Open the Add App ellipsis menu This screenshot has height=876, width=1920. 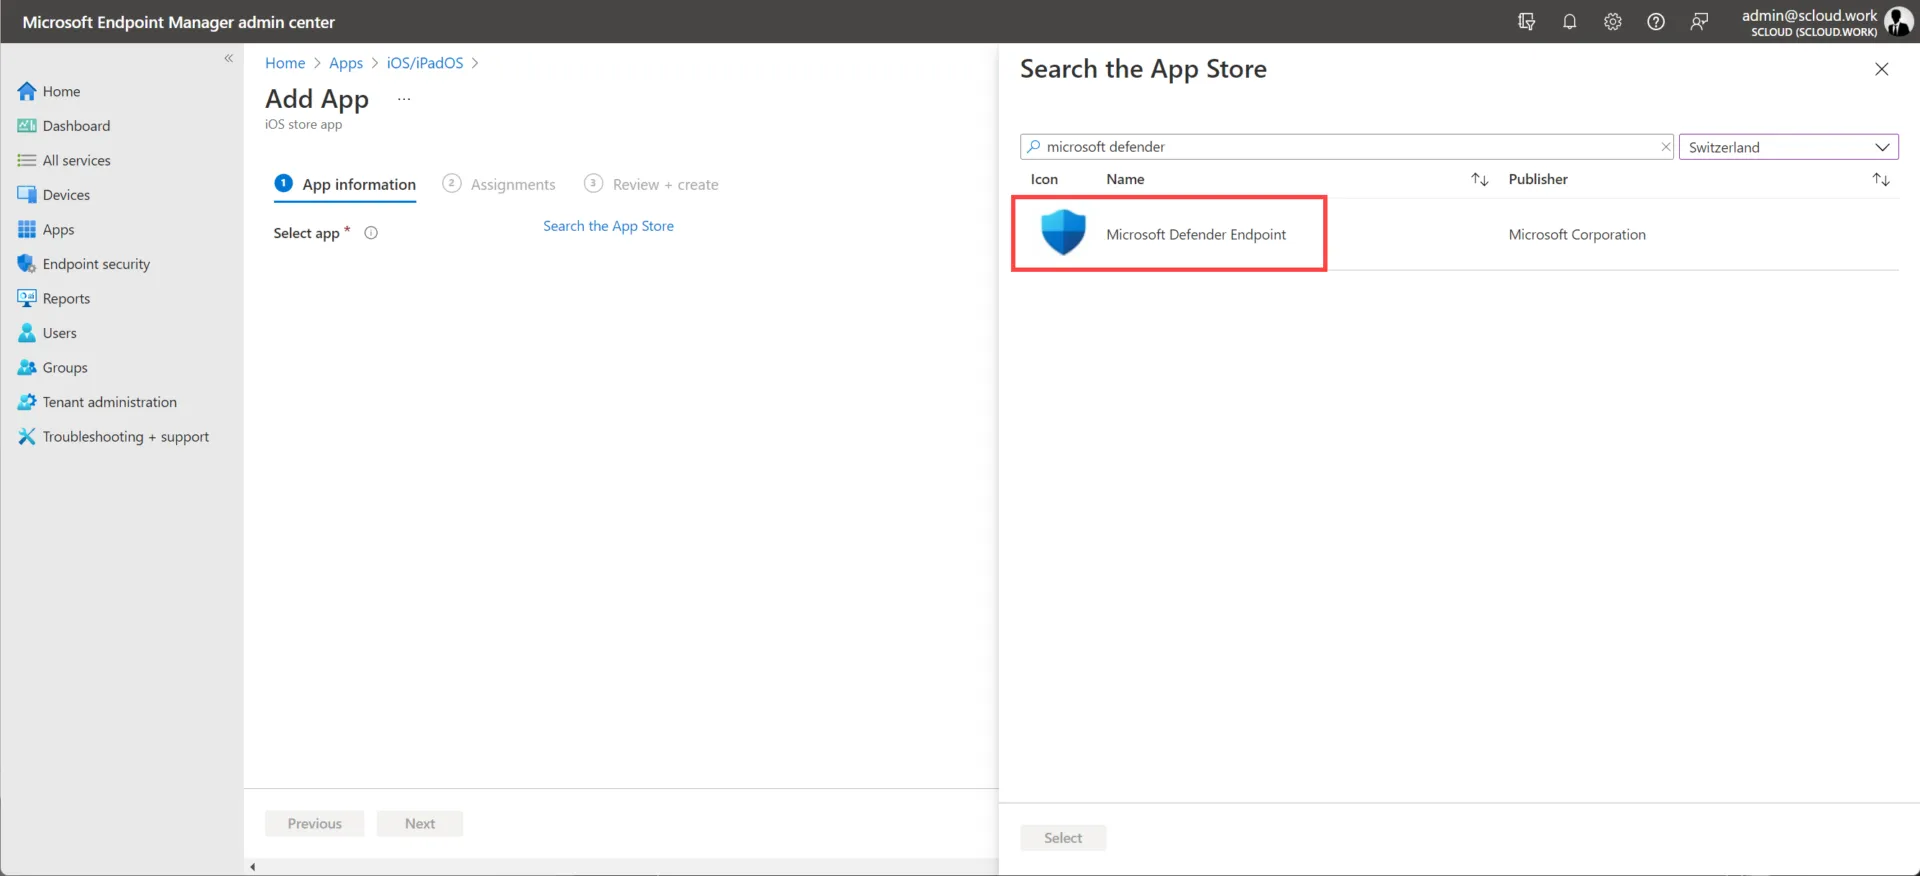coord(404,99)
